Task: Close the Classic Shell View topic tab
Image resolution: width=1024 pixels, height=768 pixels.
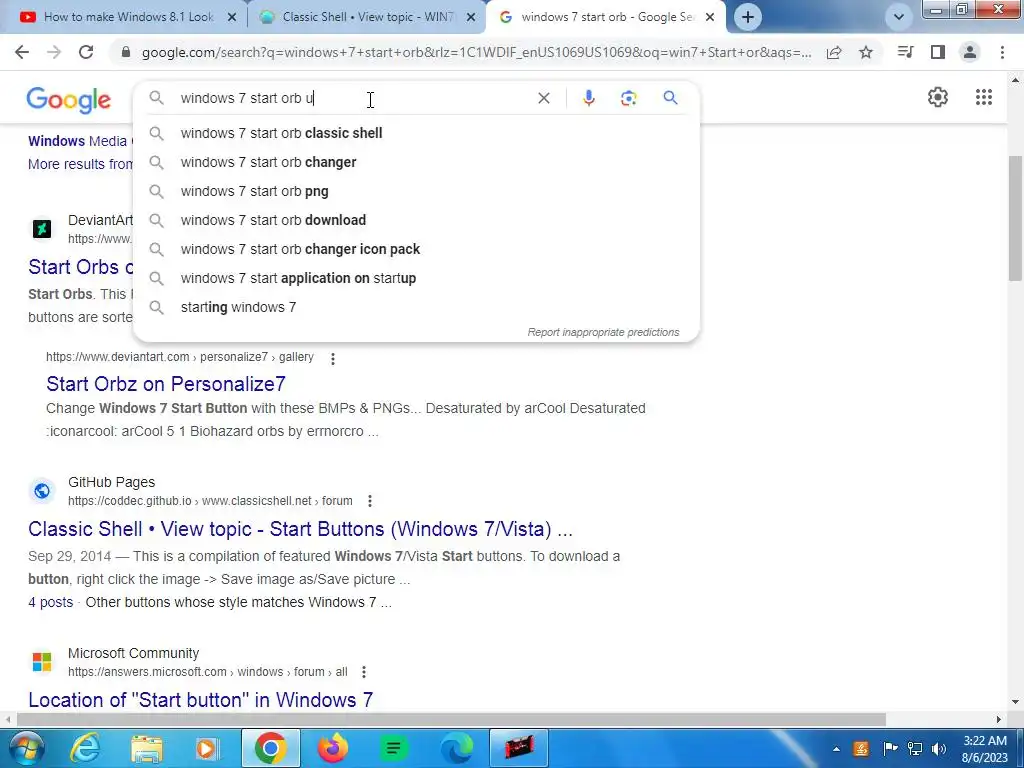Action: (471, 17)
